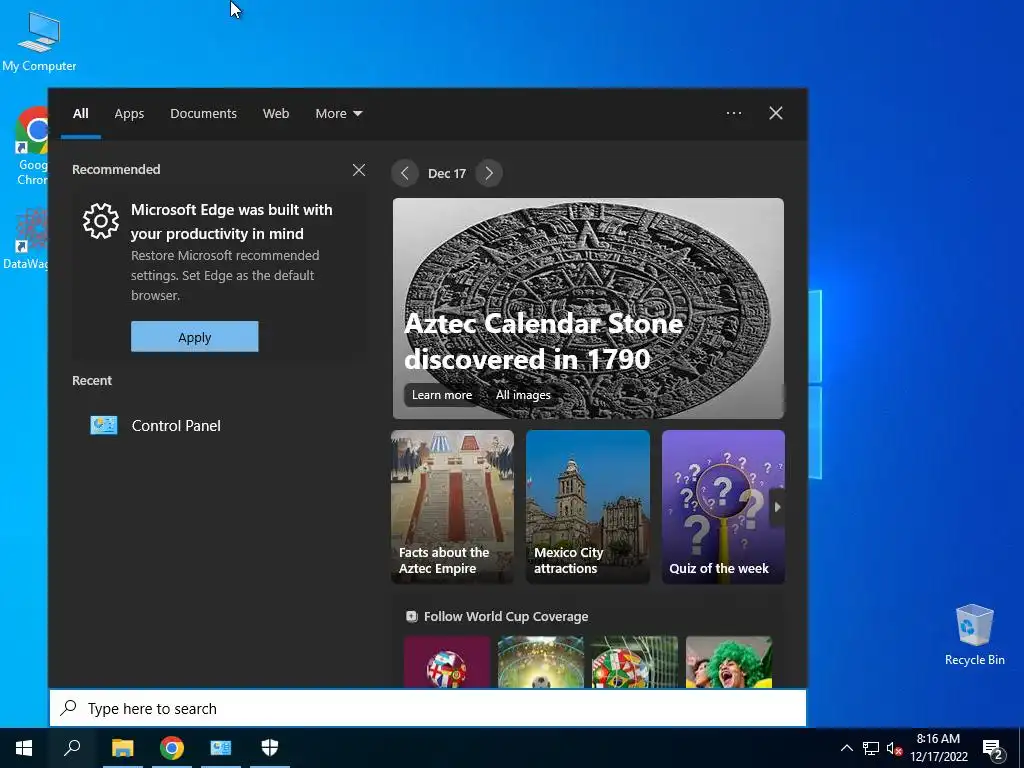1024x768 pixels.
Task: Open Facts about the Aztec Empire card
Action: coord(452,507)
